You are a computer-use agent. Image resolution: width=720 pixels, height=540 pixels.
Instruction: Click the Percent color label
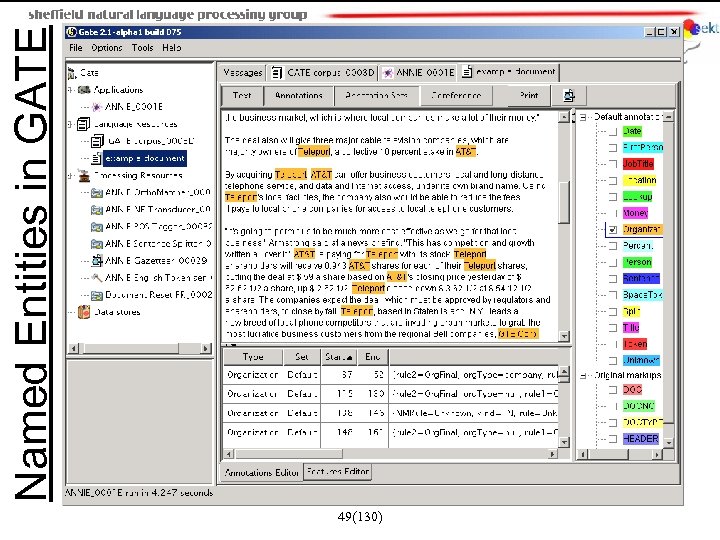point(638,246)
